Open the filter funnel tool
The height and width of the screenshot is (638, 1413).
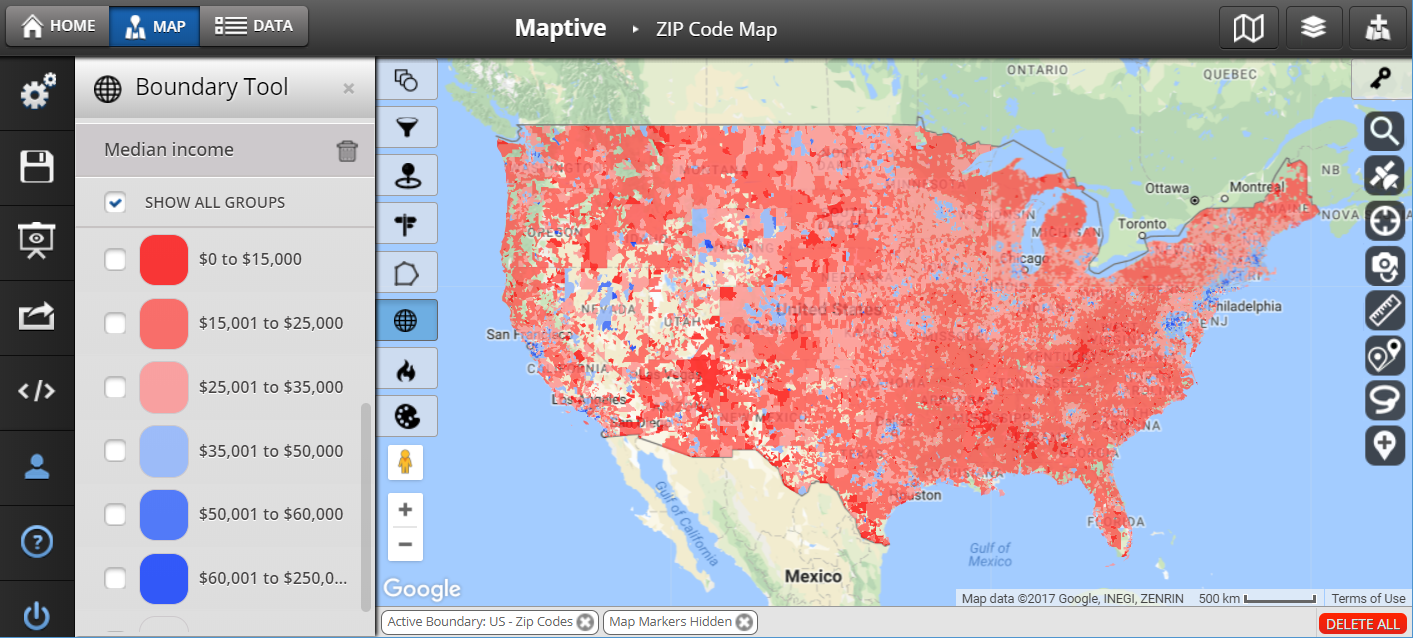pyautogui.click(x=406, y=128)
